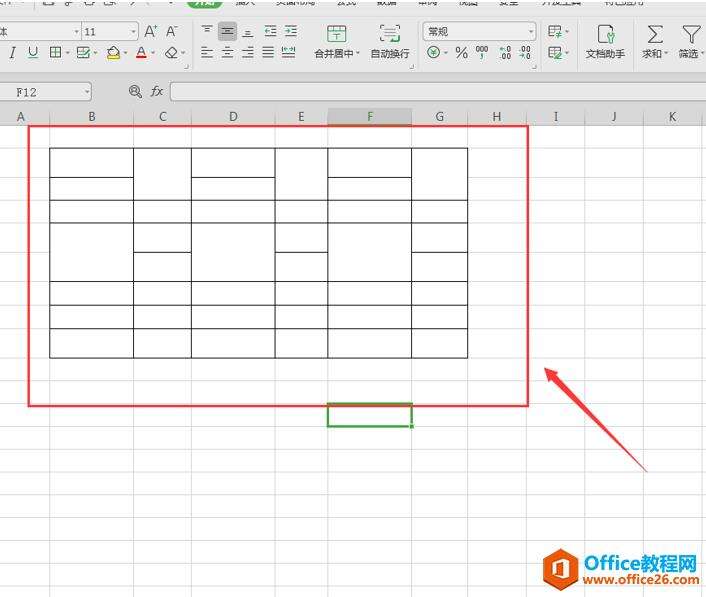Justify text in the cell

(x=268, y=53)
